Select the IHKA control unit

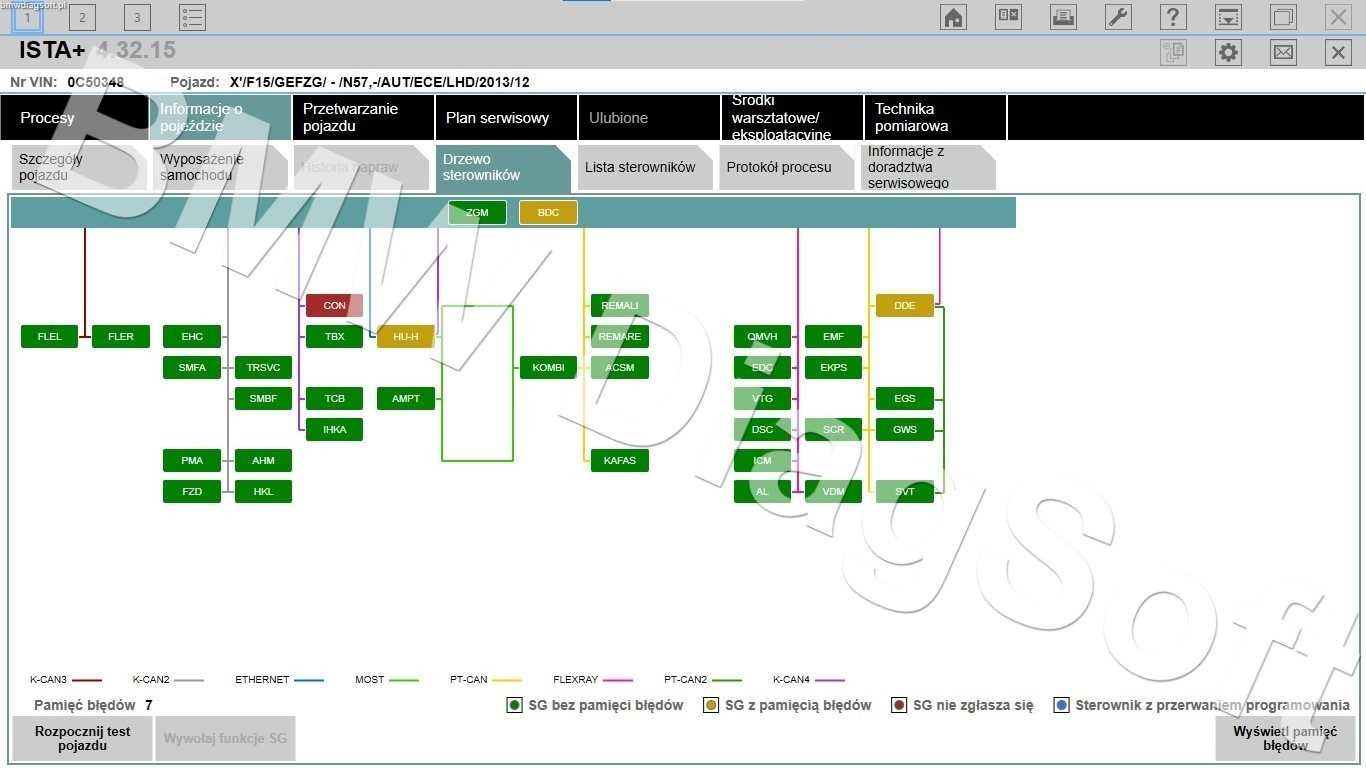(x=334, y=429)
